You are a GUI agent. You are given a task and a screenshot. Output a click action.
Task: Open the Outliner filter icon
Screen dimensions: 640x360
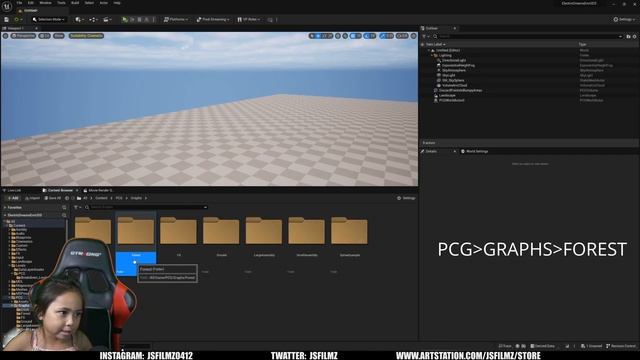[425, 36]
